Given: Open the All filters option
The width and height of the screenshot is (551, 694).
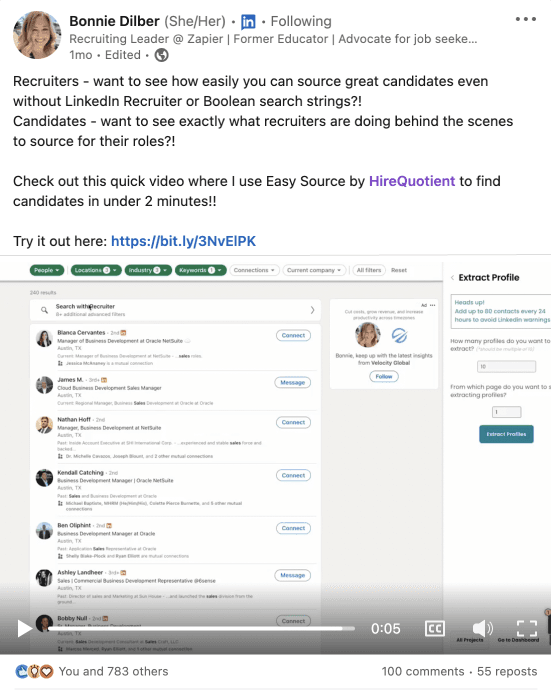Looking at the screenshot, I should pos(369,270).
